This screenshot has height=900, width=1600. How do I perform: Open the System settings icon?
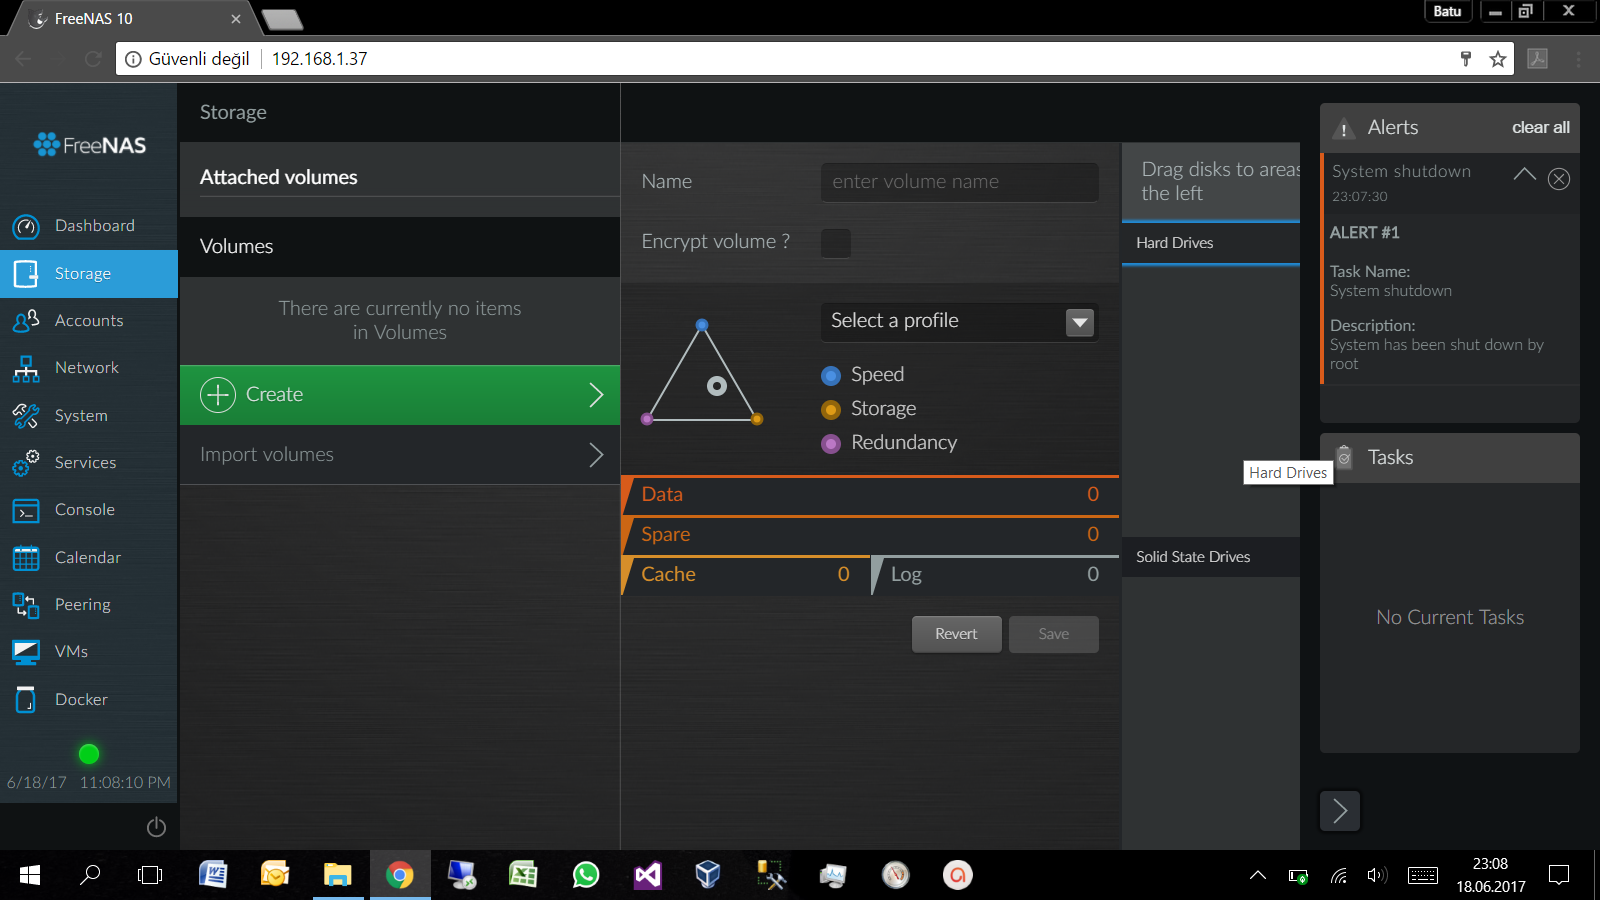click(26, 416)
